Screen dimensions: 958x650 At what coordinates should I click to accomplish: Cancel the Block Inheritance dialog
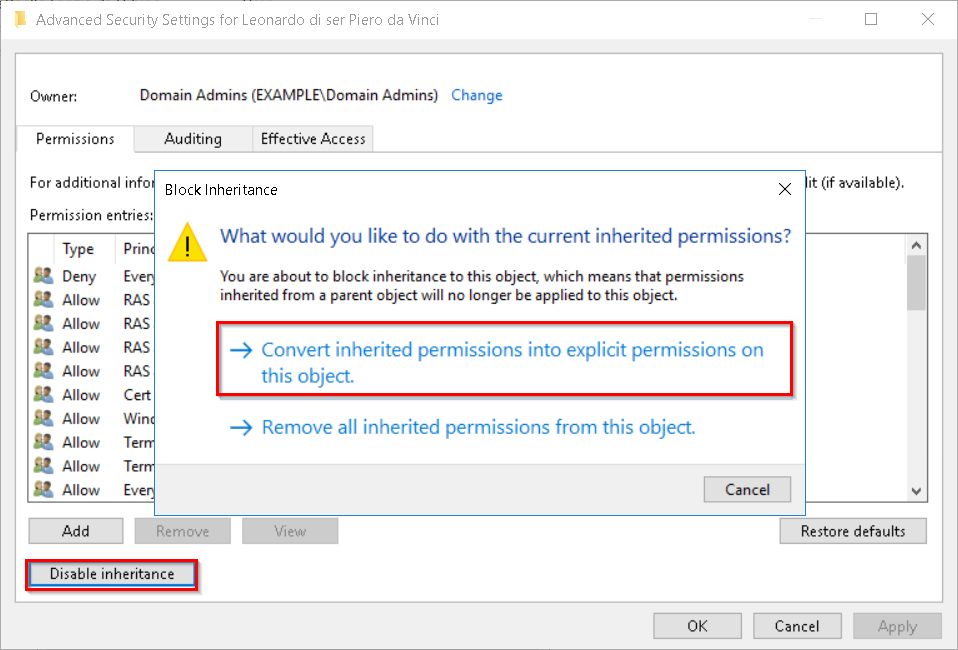point(747,489)
